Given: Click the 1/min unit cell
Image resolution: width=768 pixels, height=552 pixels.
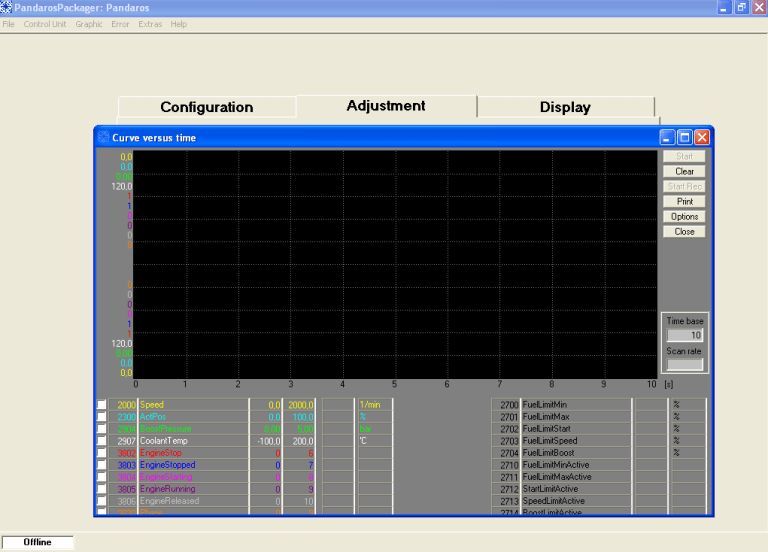Looking at the screenshot, I should 375,405.
